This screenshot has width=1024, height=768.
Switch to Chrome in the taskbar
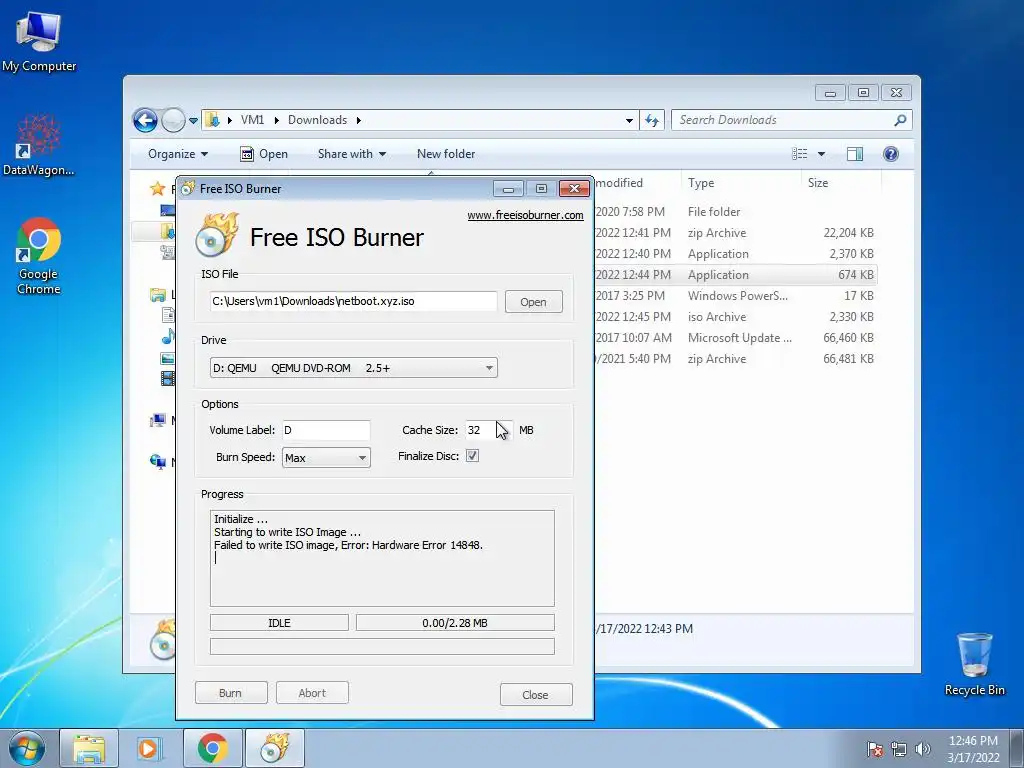point(212,748)
